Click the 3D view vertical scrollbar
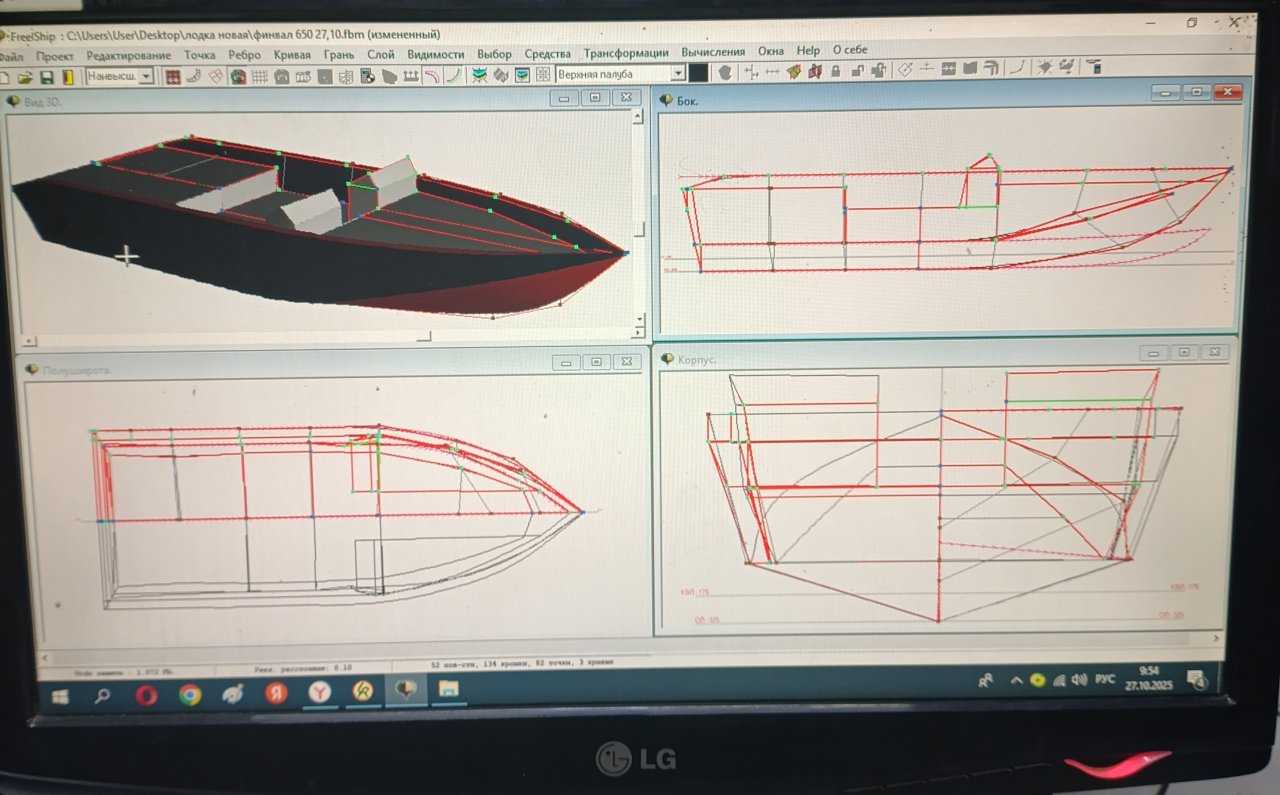 pos(638,220)
